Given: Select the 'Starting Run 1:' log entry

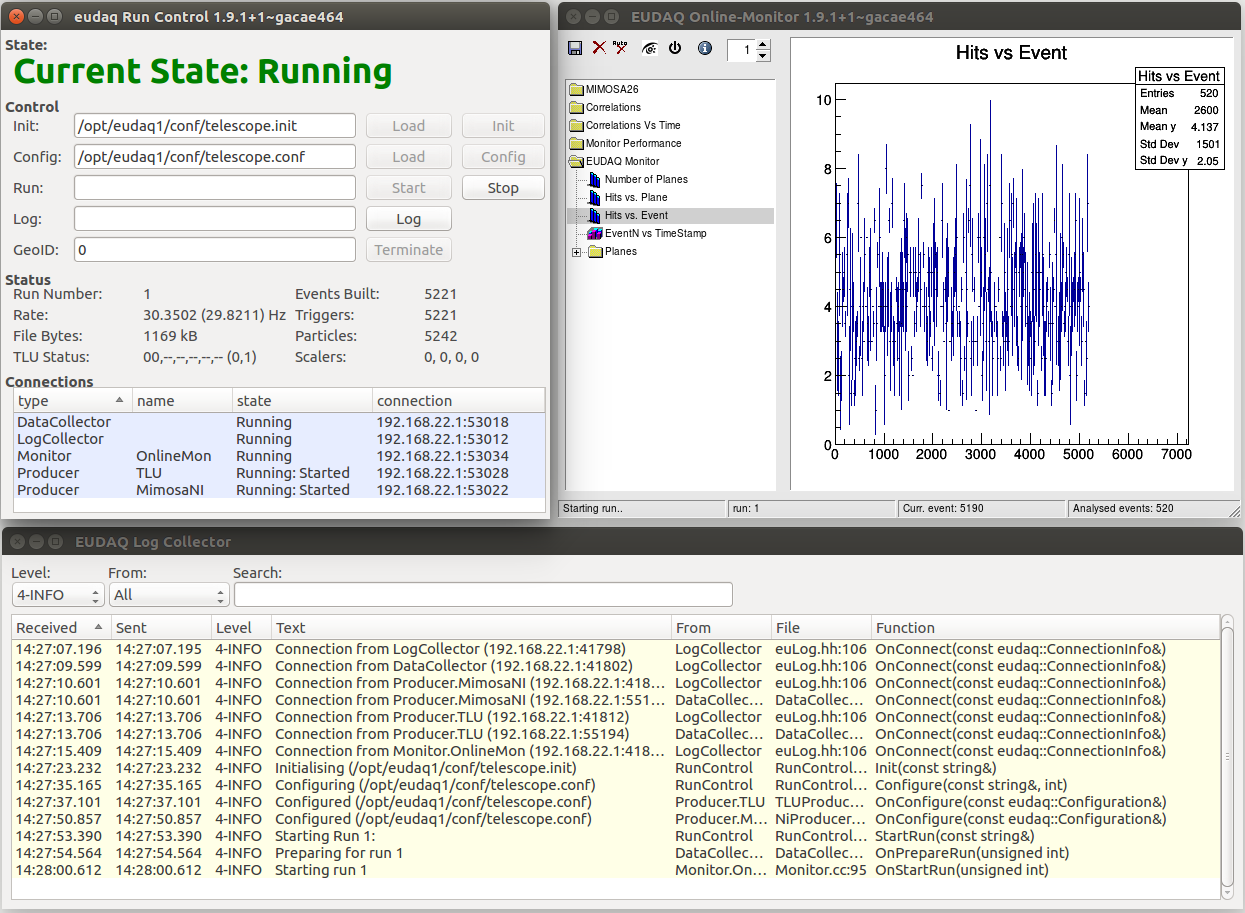Looking at the screenshot, I should pyautogui.click(x=616, y=836).
